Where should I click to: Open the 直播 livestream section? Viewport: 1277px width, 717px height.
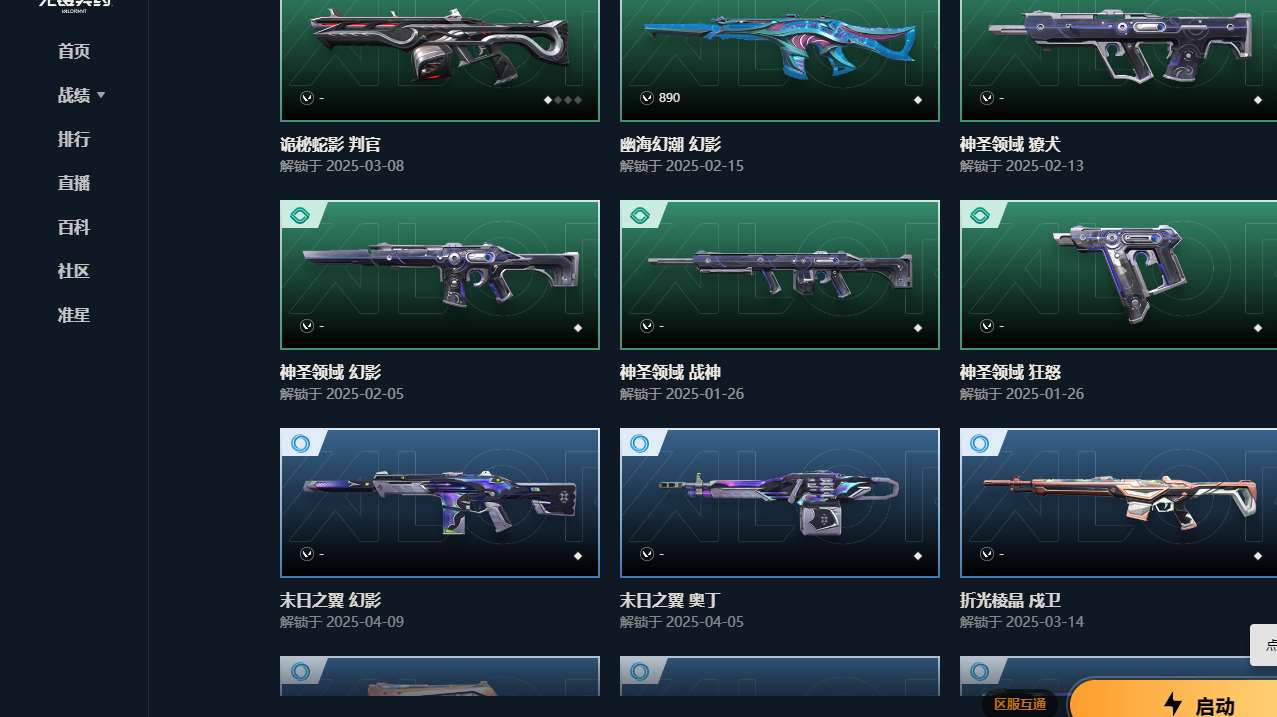tap(74, 183)
